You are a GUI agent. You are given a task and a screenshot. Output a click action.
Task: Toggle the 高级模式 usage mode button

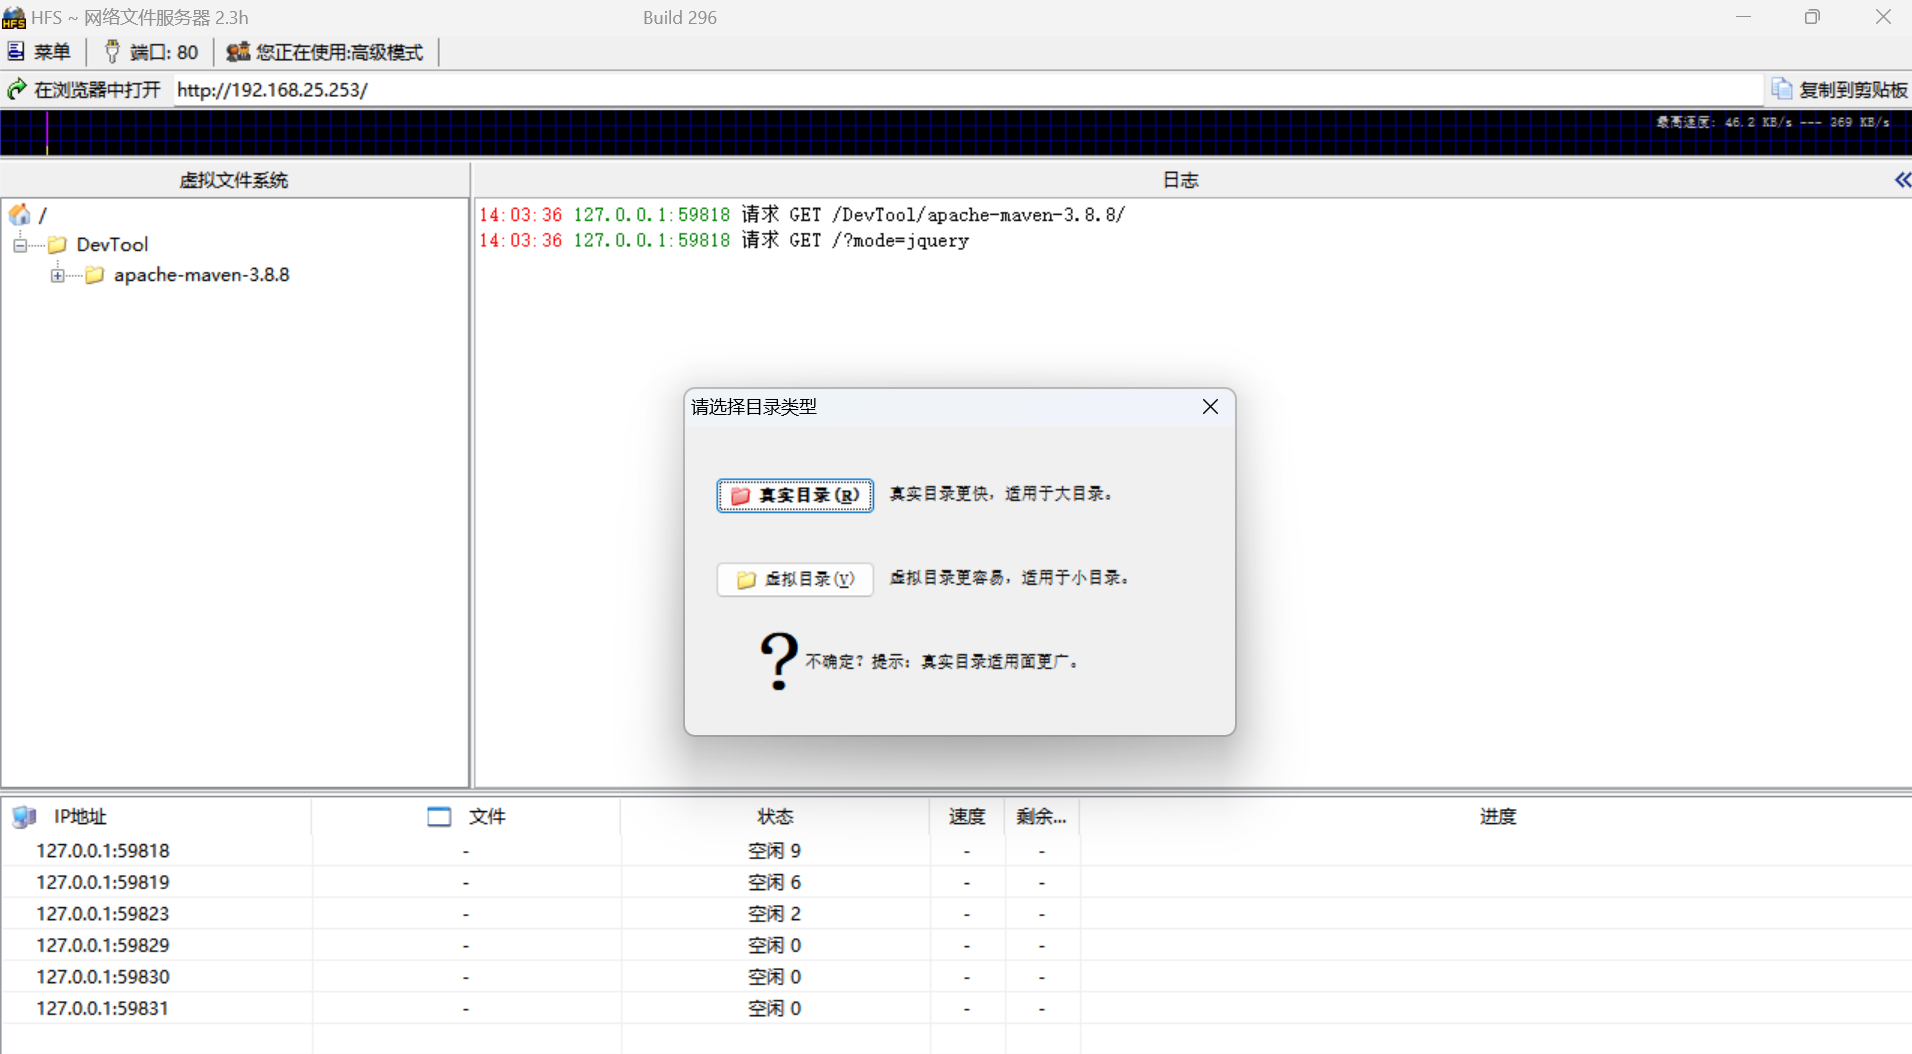[x=325, y=52]
